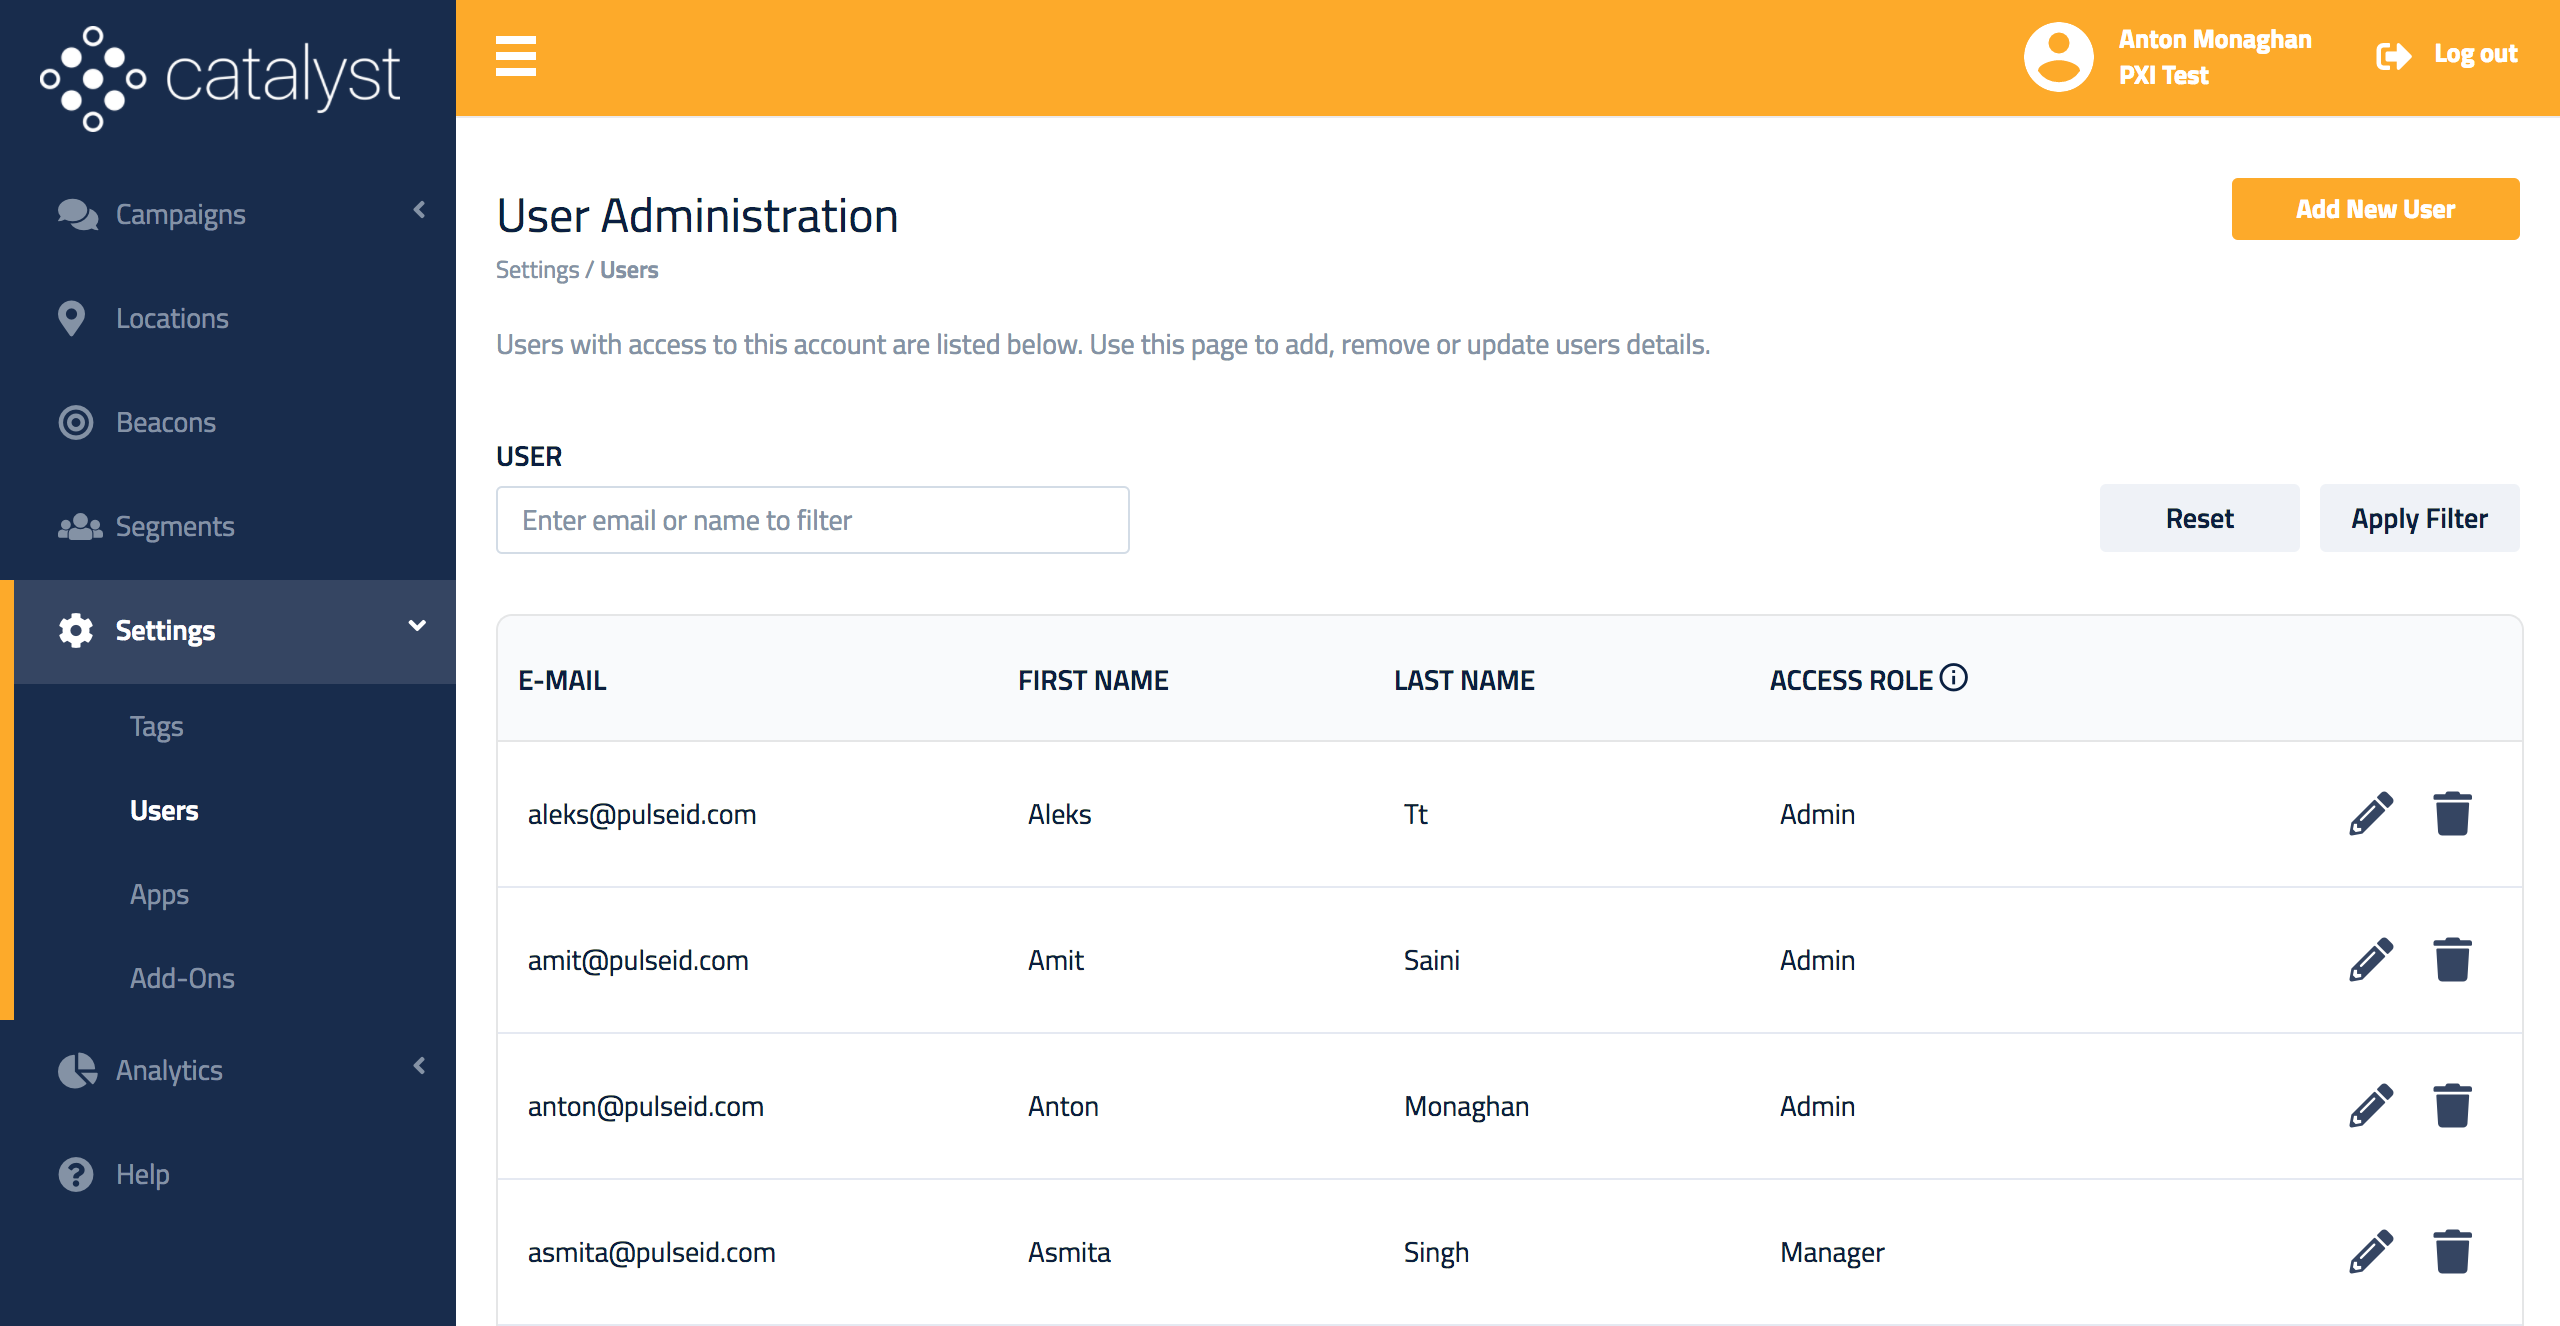Screen dimensions: 2560x1326
Task: Click the E-MAIL column header
Action: tap(562, 680)
